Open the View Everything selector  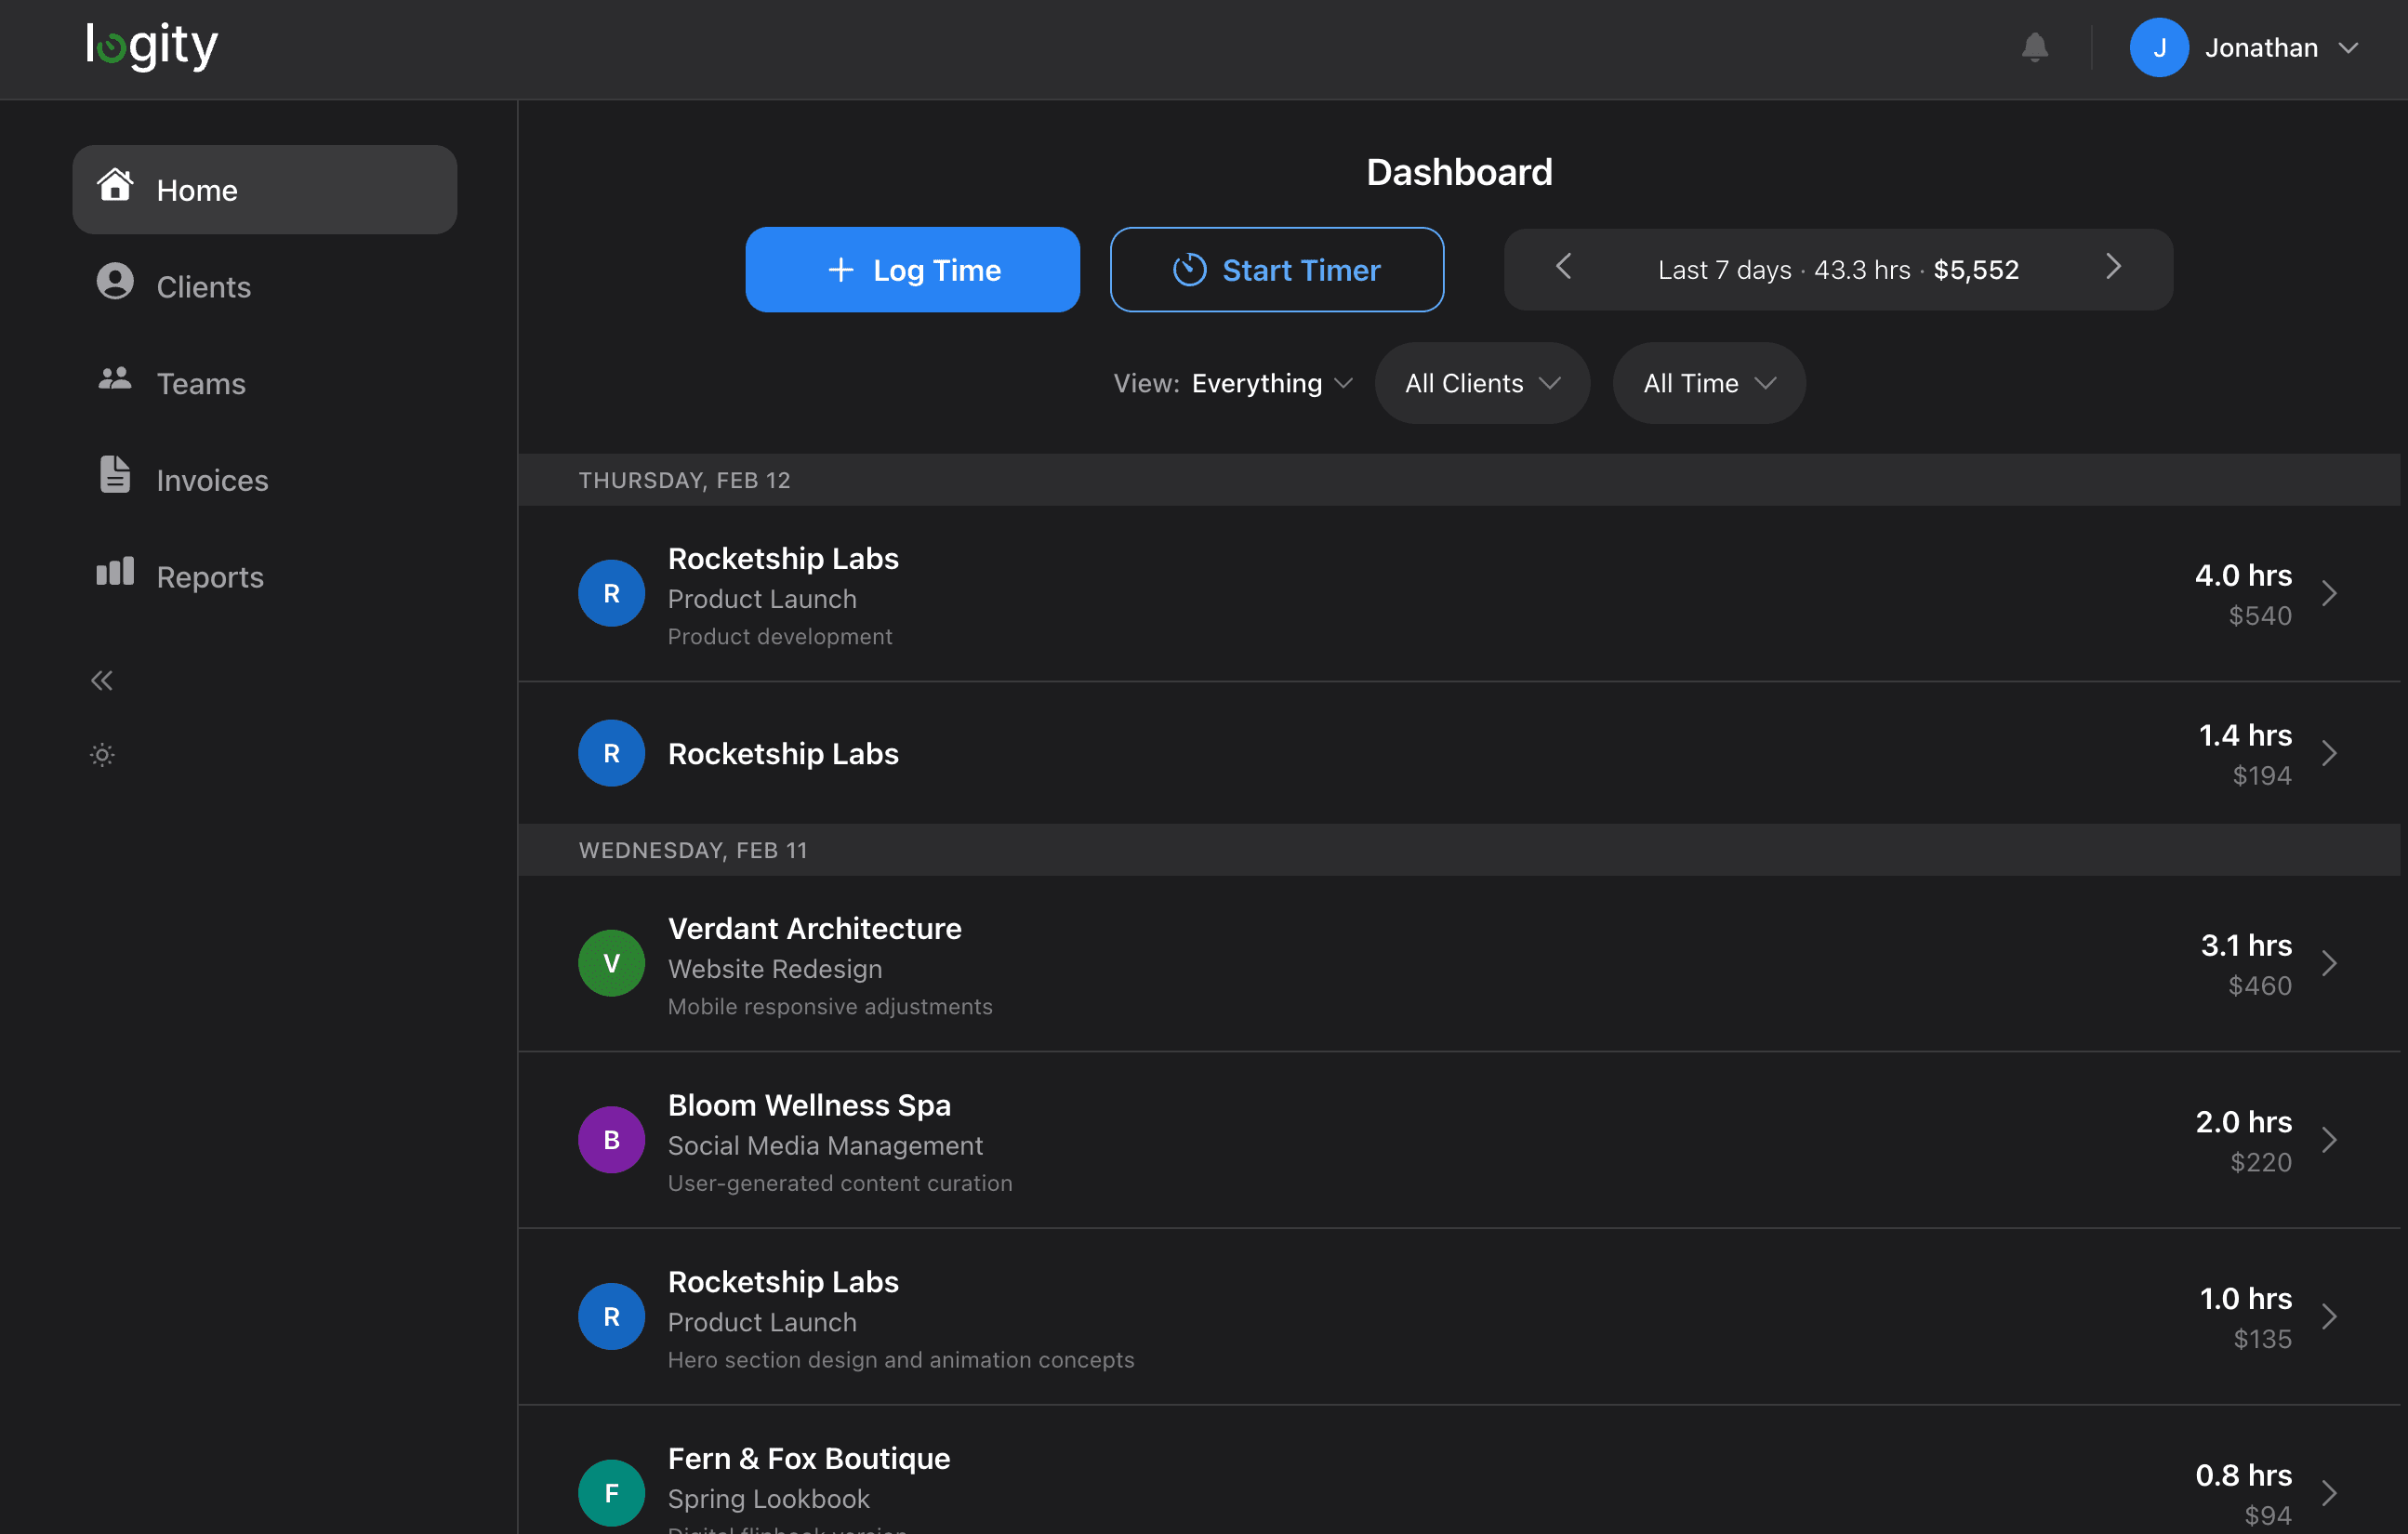click(1269, 383)
